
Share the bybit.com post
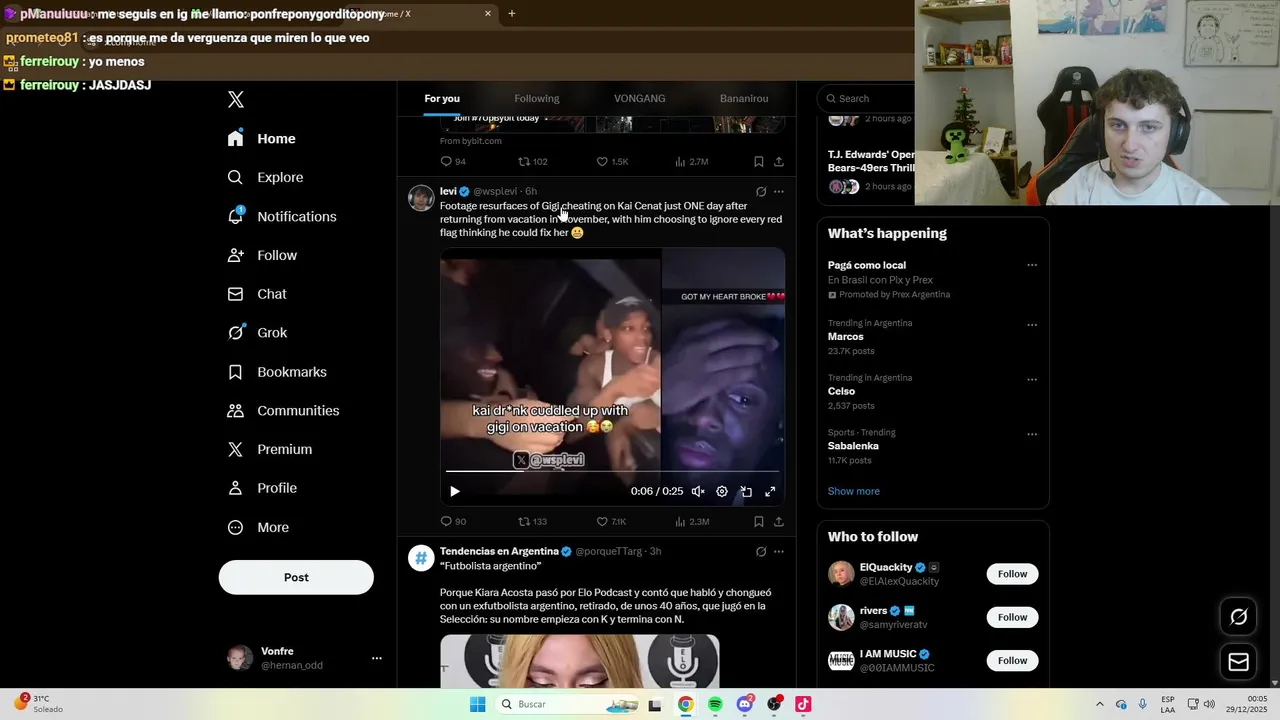pyautogui.click(x=779, y=161)
